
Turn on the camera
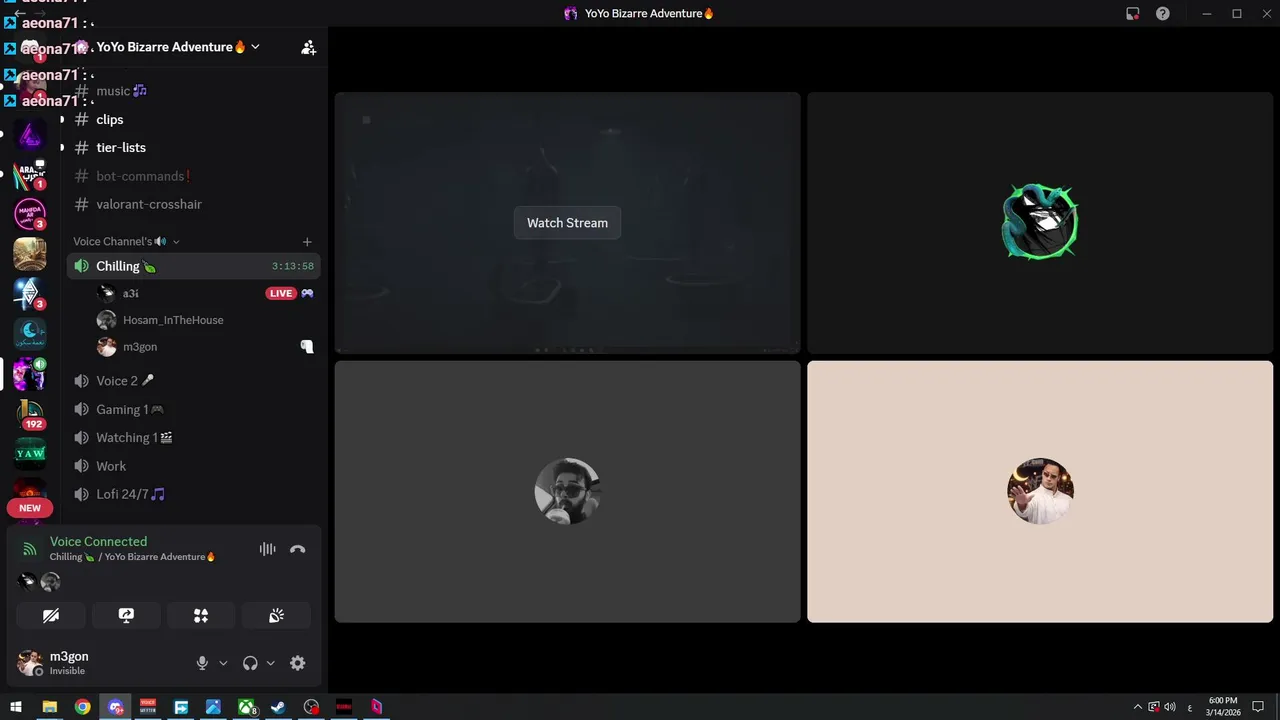(51, 615)
